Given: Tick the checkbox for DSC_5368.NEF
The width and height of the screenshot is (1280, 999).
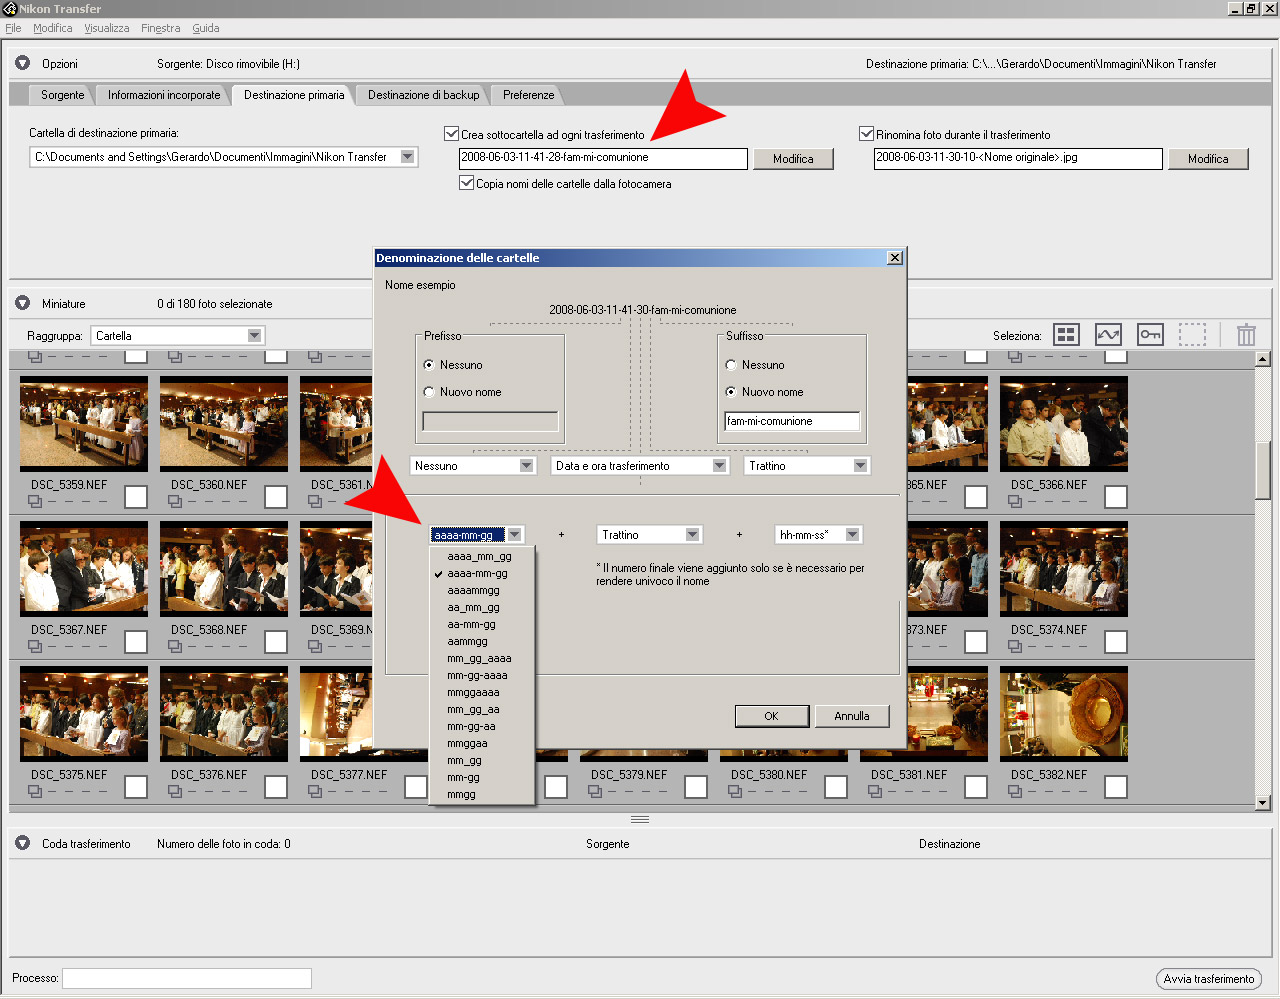Looking at the screenshot, I should coord(276,642).
